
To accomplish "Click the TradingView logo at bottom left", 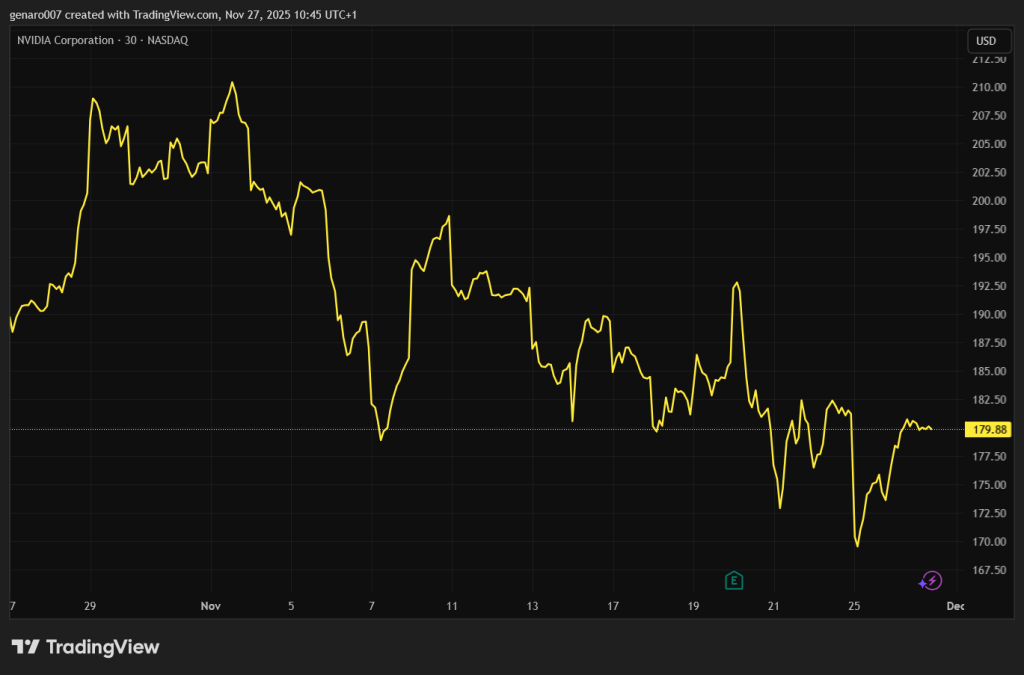I will [85, 647].
